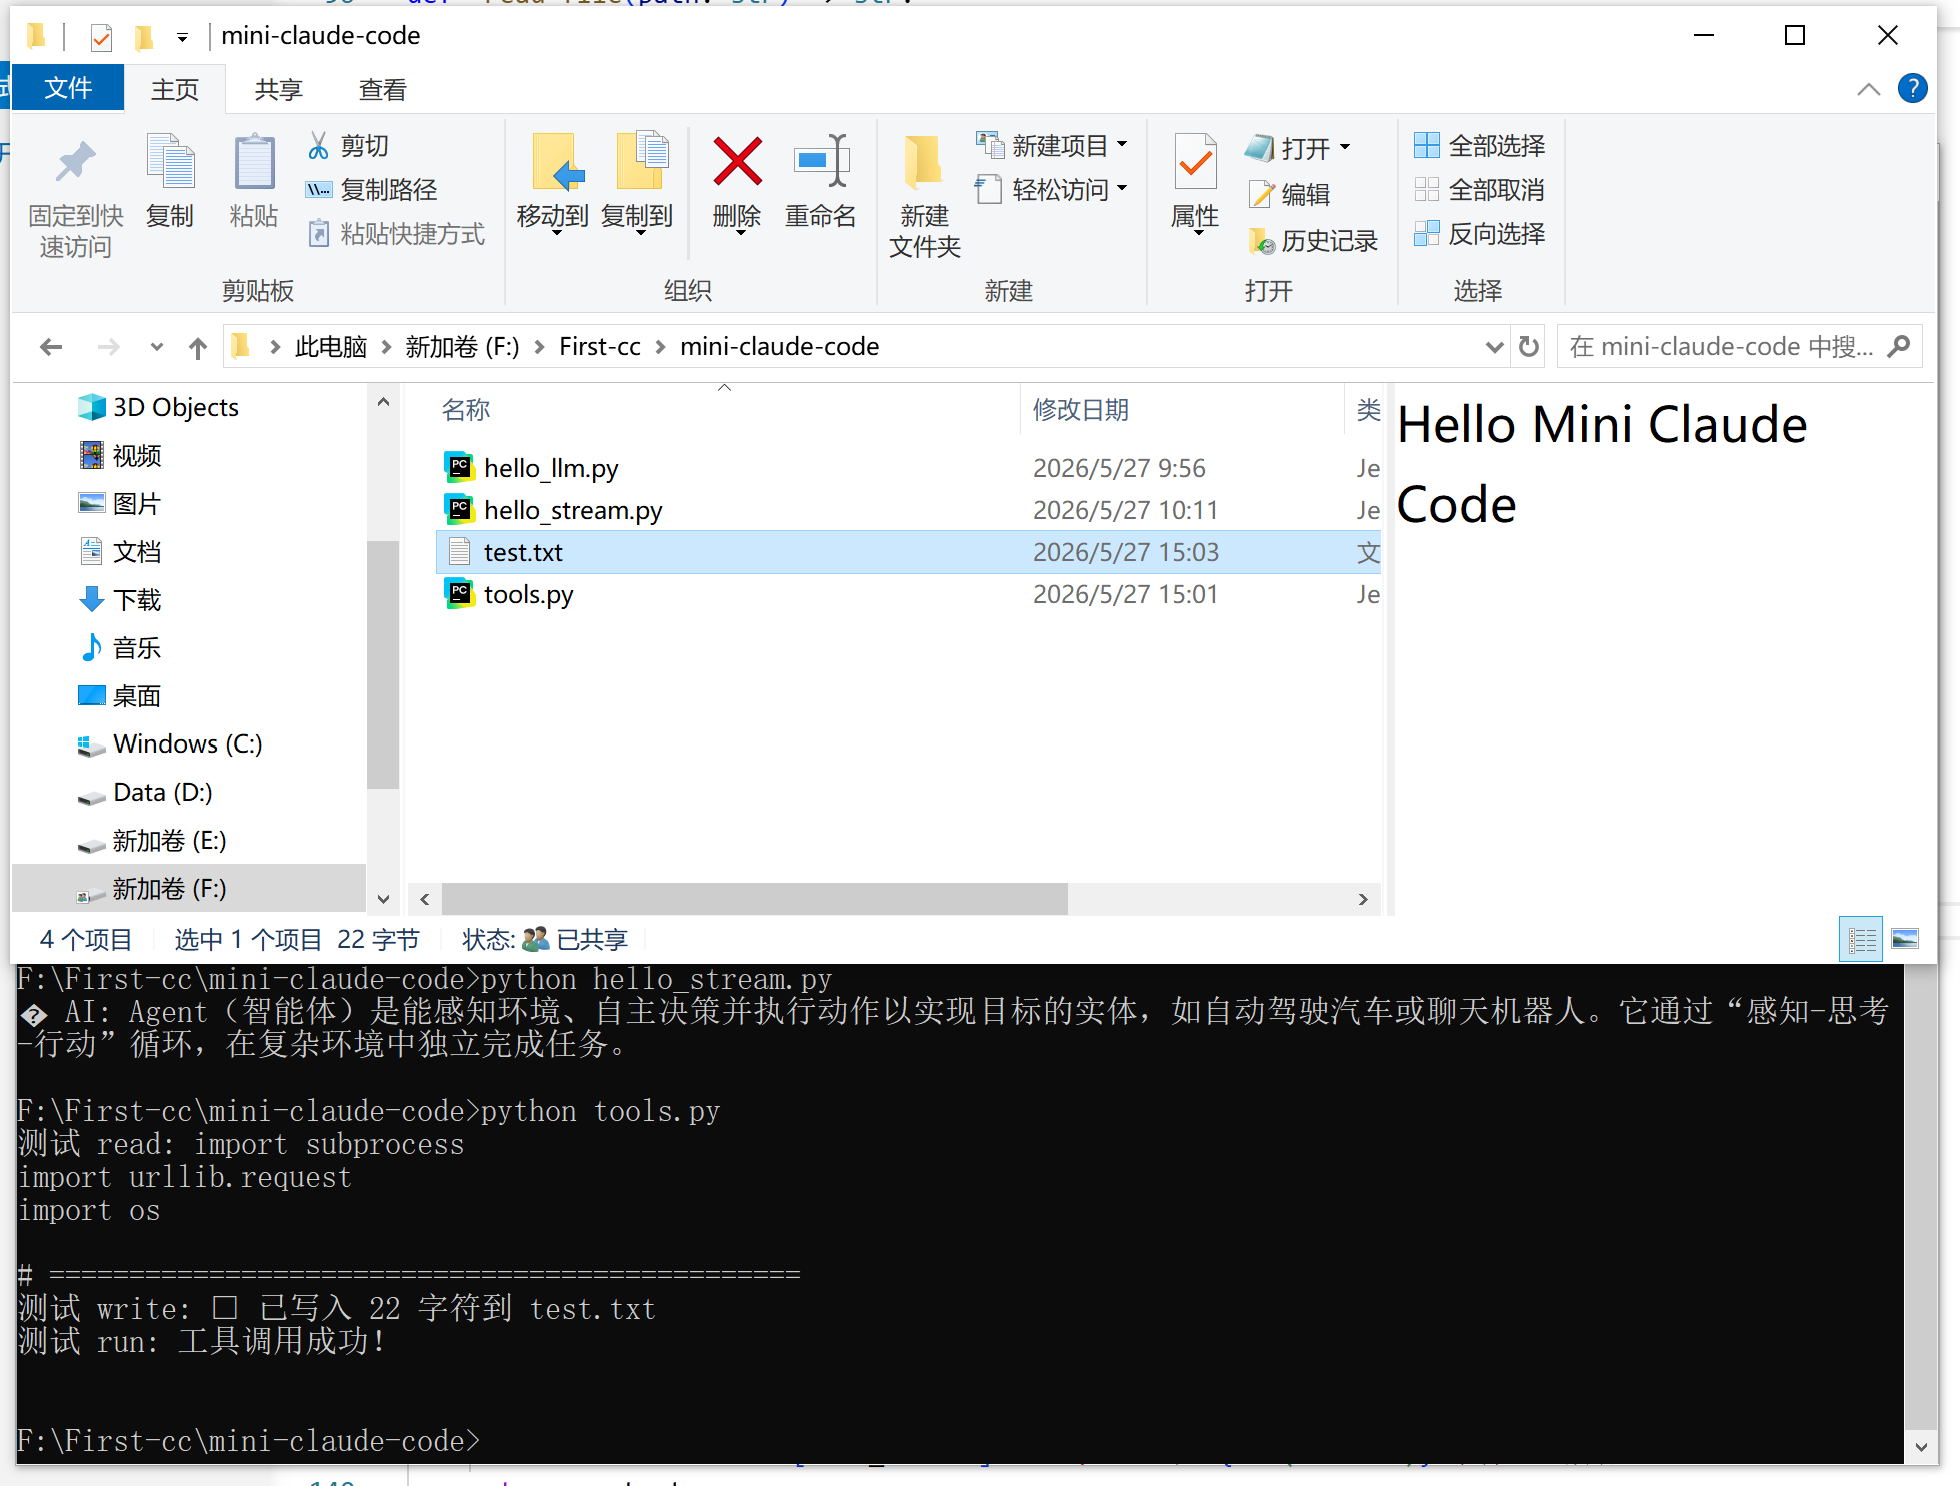Click Select none (全部取消)

(x=1480, y=190)
